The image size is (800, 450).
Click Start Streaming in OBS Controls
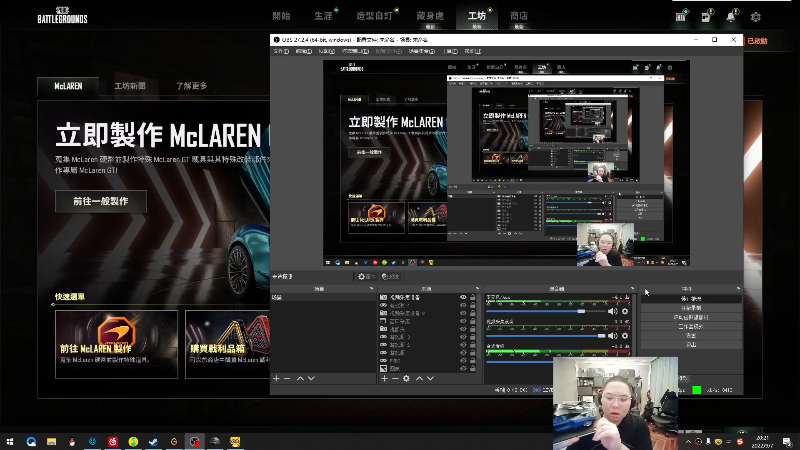[x=691, y=298]
